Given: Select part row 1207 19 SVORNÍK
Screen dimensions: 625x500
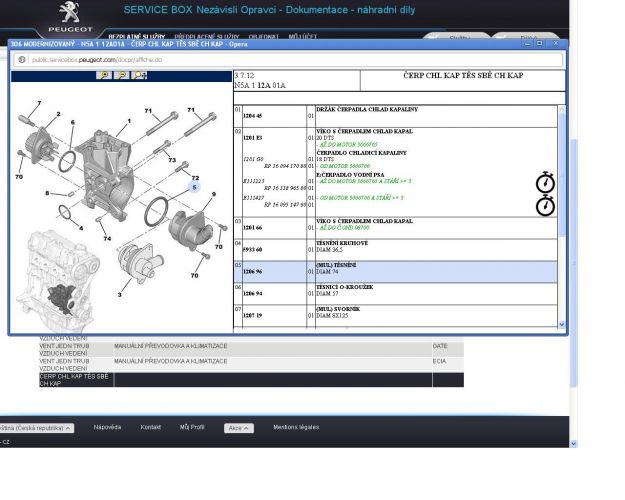Looking at the screenshot, I should pos(395,316).
